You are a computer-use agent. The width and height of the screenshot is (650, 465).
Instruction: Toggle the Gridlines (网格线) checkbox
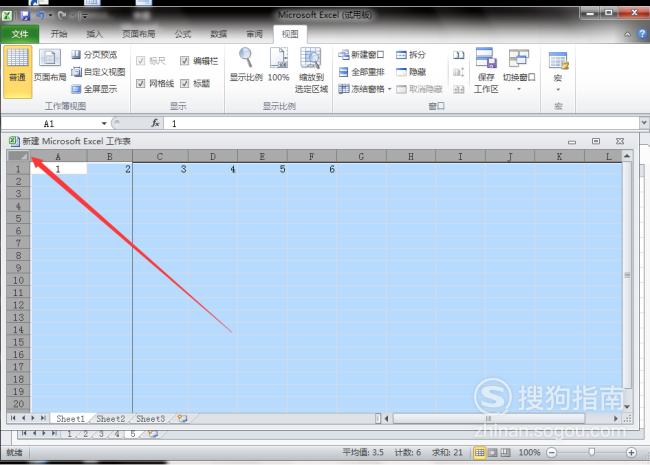click(141, 83)
